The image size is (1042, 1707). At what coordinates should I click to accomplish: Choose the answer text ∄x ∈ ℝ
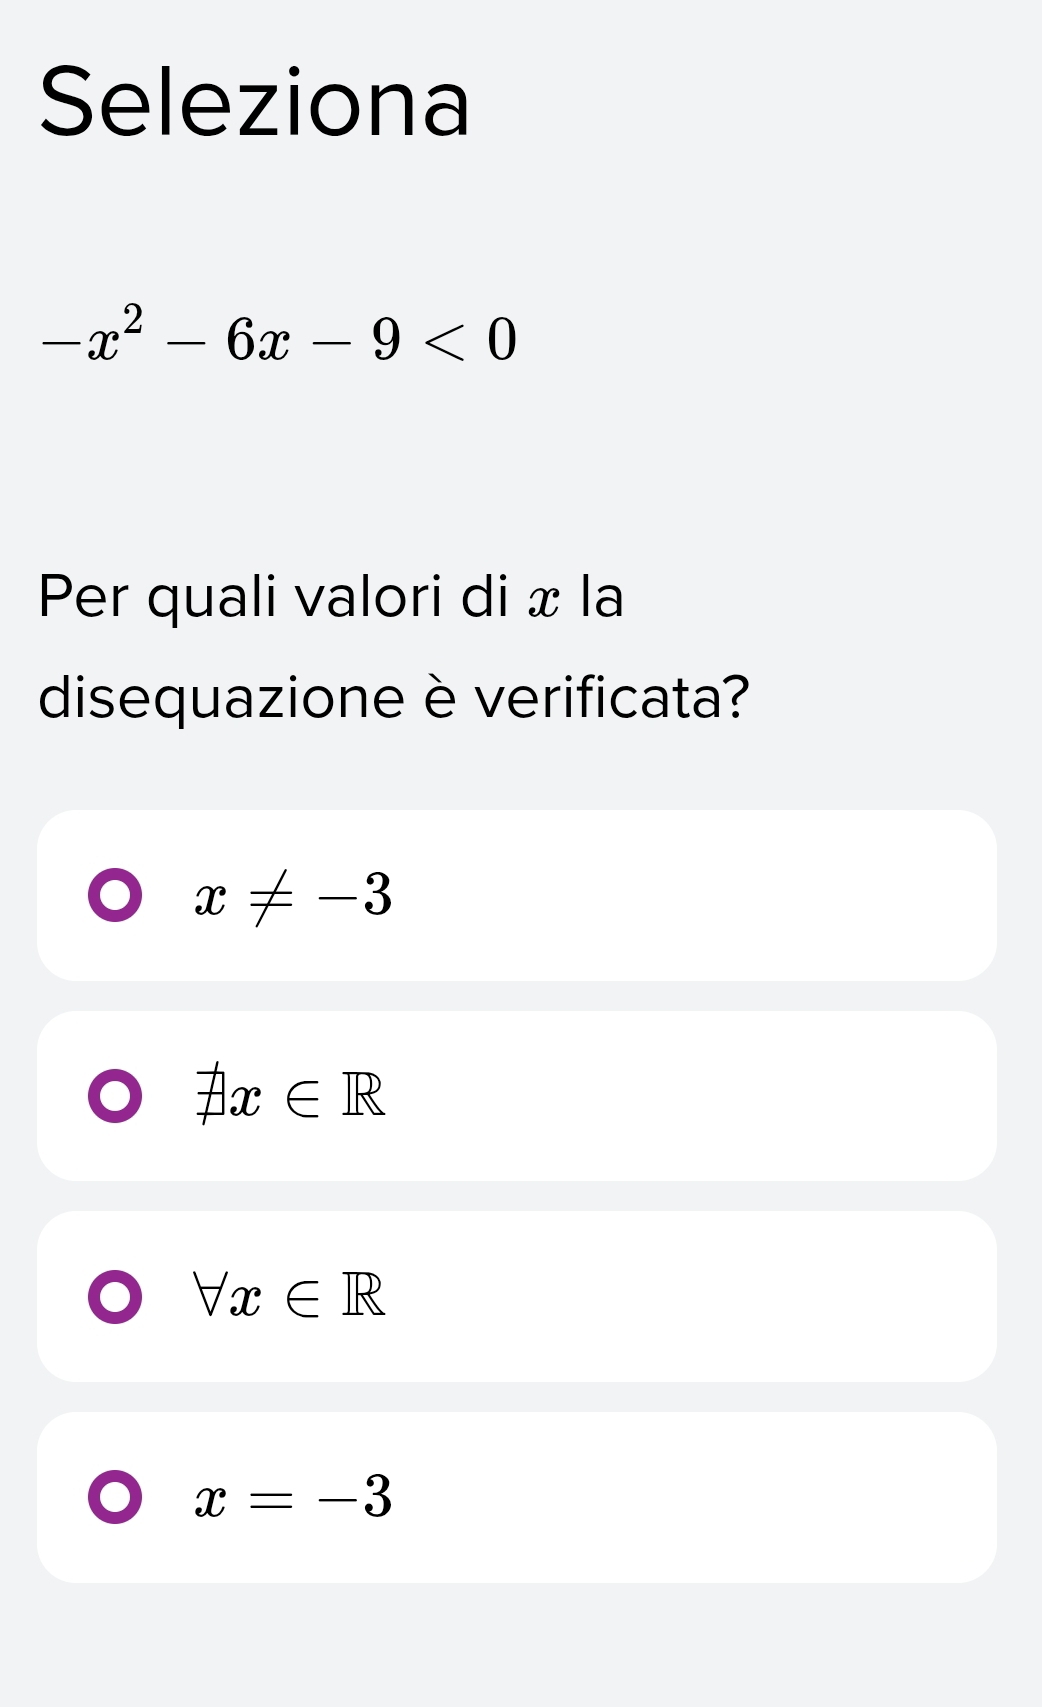coord(291,1096)
